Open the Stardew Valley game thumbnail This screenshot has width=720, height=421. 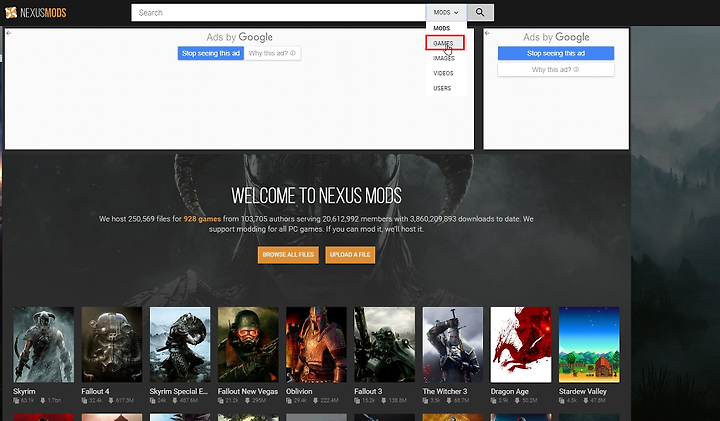589,345
